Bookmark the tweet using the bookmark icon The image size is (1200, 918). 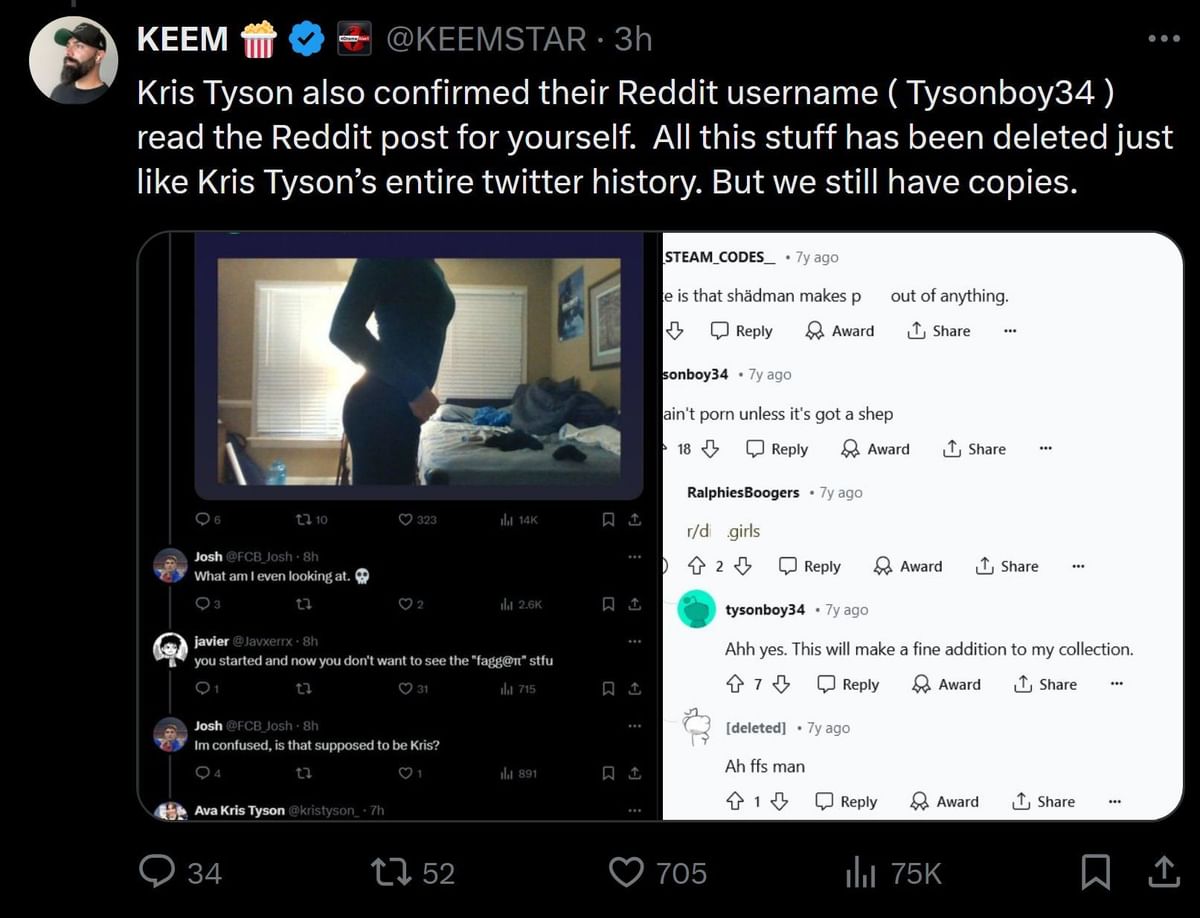coord(1096,872)
